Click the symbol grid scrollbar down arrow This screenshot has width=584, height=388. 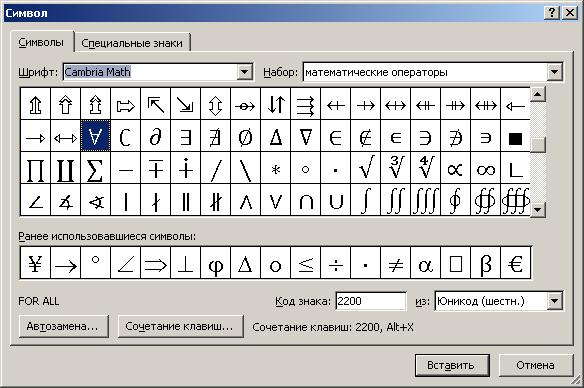point(537,210)
